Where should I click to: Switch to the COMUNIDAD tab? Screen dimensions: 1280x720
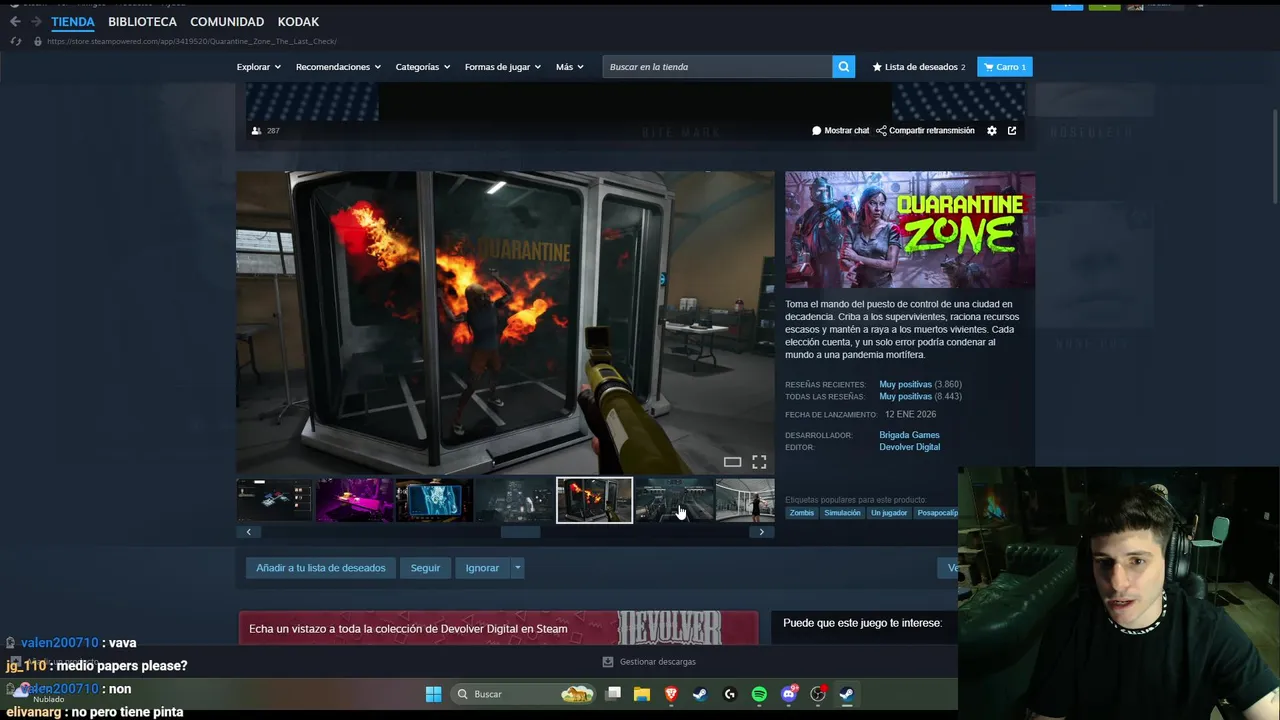pos(227,21)
